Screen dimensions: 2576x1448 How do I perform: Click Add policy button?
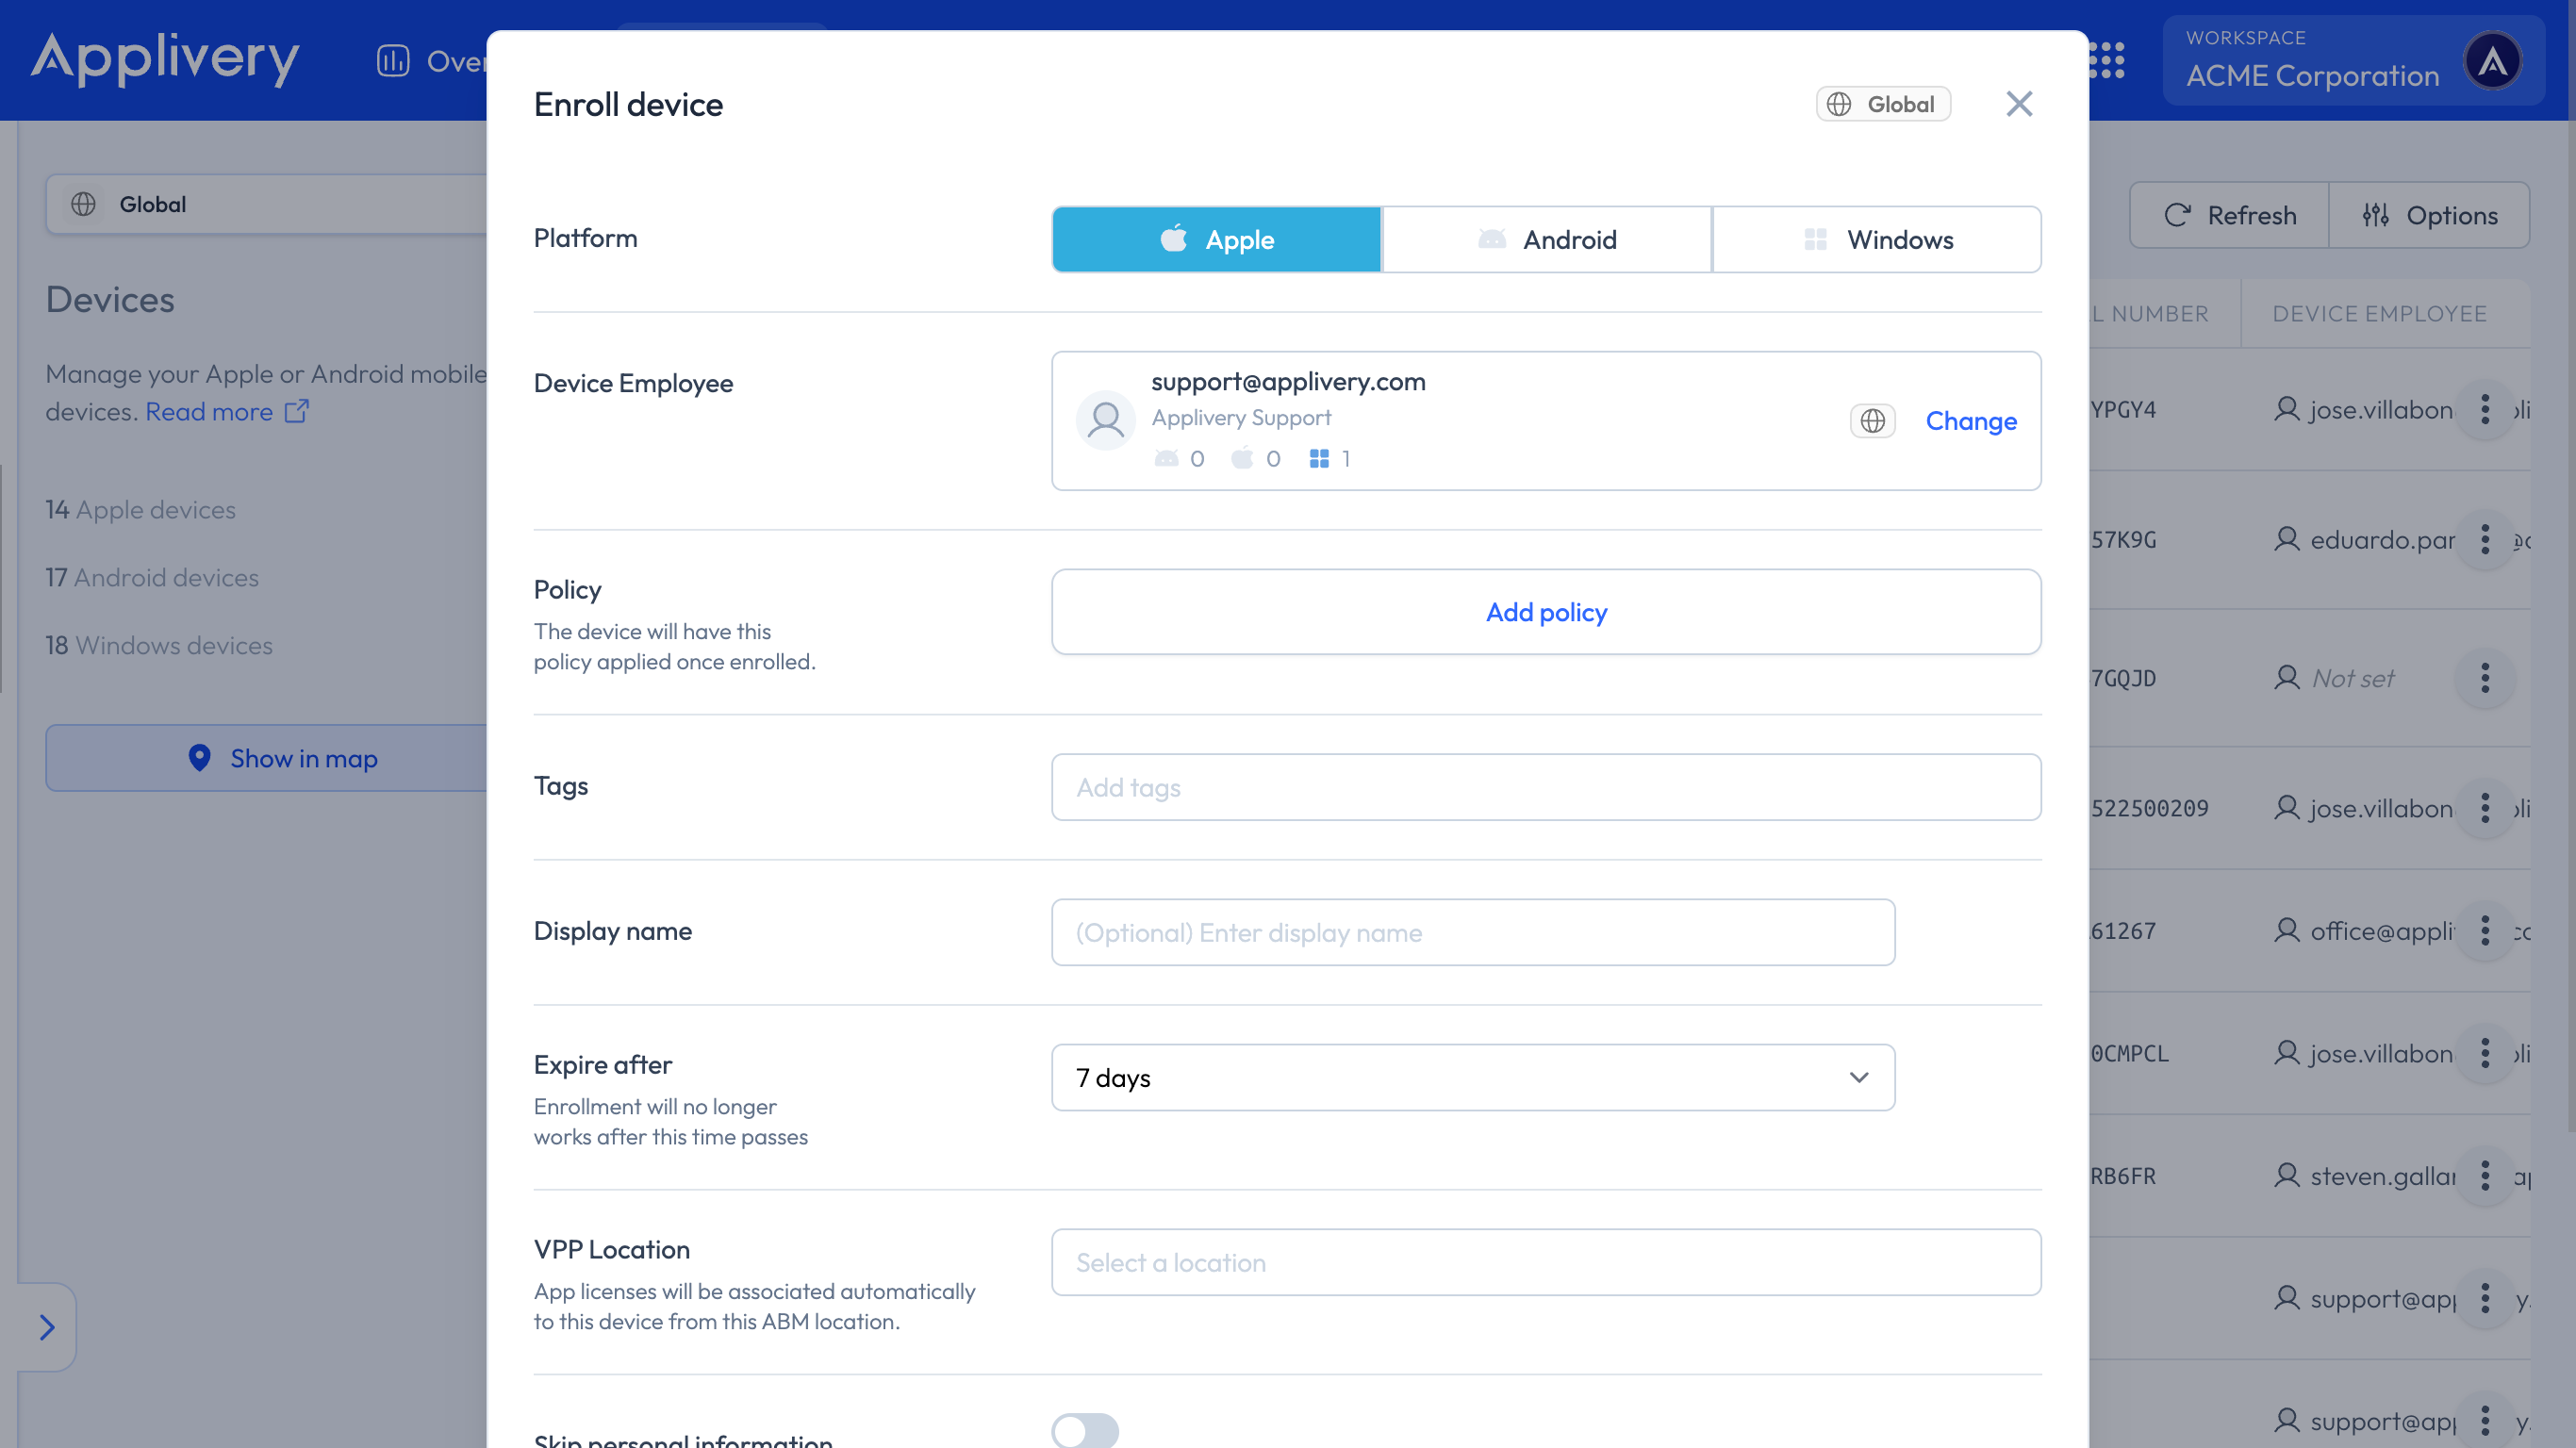1545,612
